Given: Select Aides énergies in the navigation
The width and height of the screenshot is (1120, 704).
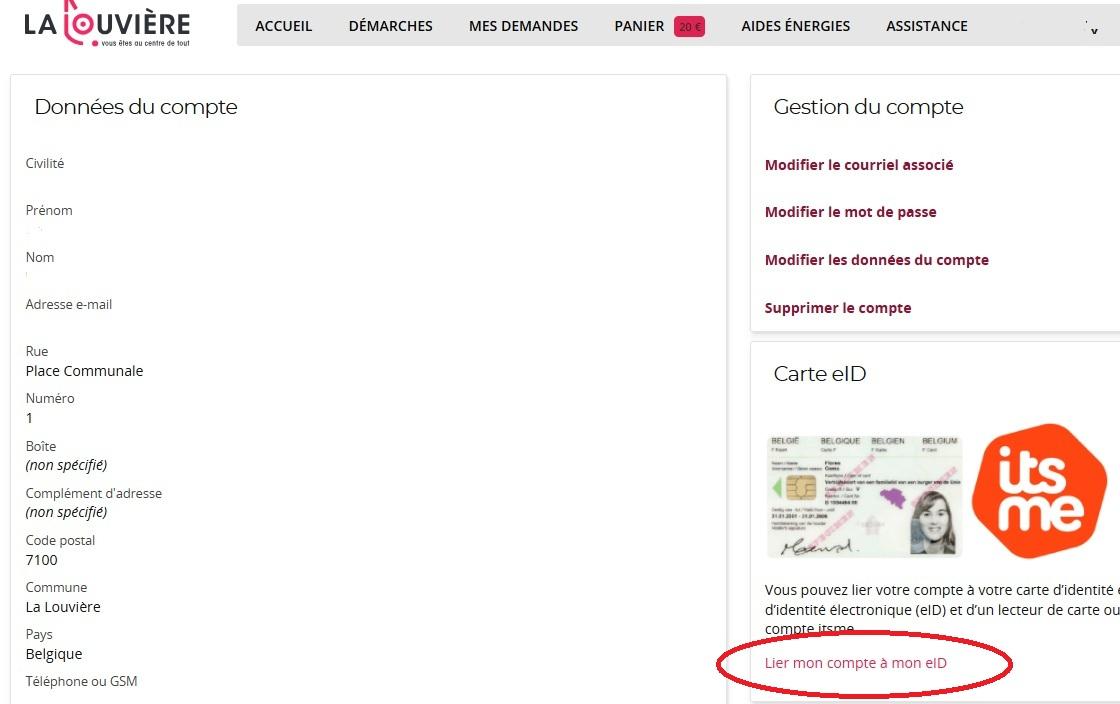Looking at the screenshot, I should coord(795,27).
